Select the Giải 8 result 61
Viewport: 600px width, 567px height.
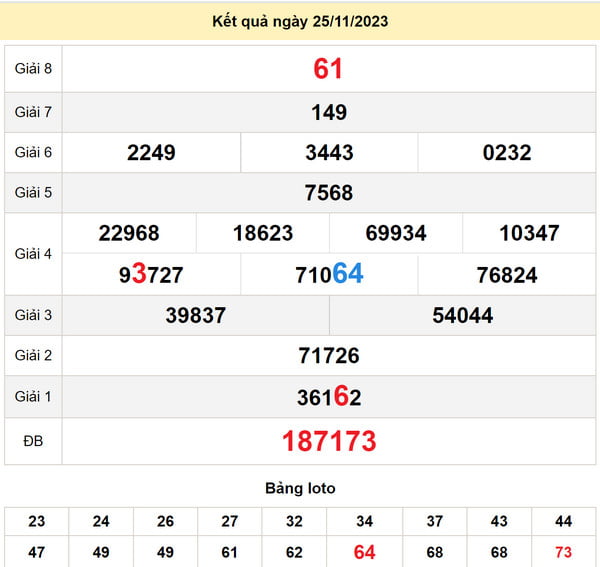[328, 69]
